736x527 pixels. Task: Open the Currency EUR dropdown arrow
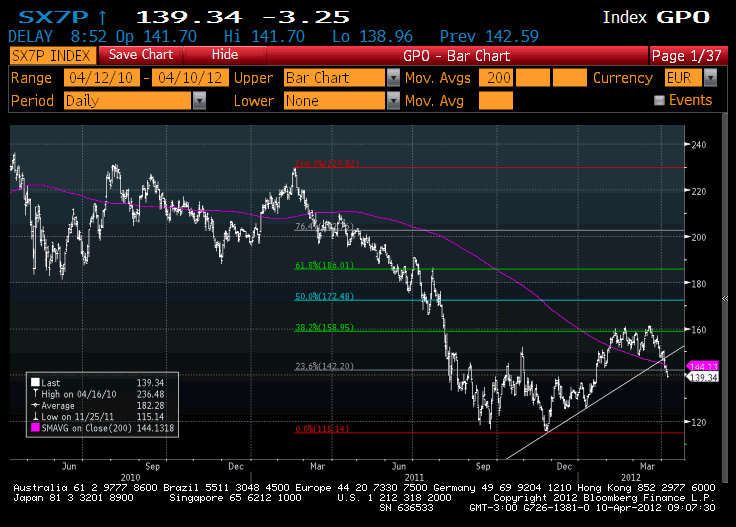pos(711,78)
